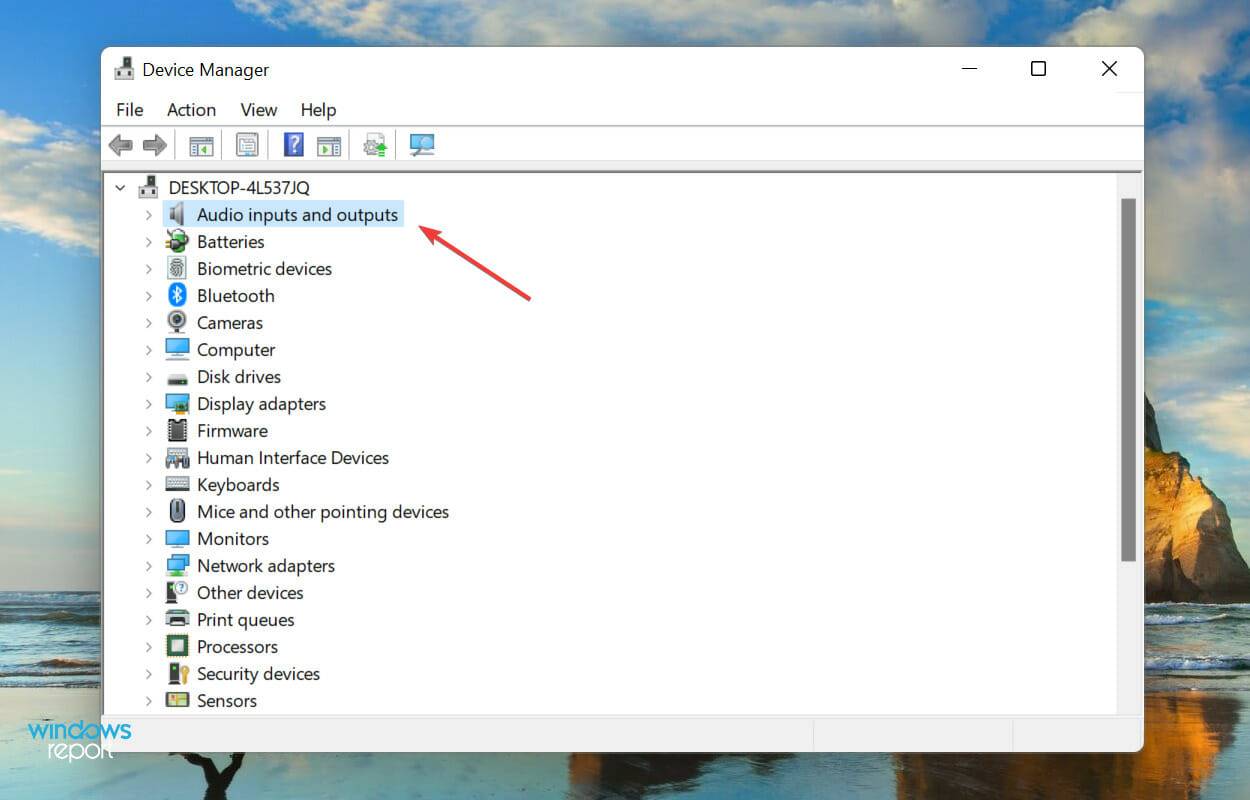1250x800 pixels.
Task: Open the File menu
Action: point(129,110)
